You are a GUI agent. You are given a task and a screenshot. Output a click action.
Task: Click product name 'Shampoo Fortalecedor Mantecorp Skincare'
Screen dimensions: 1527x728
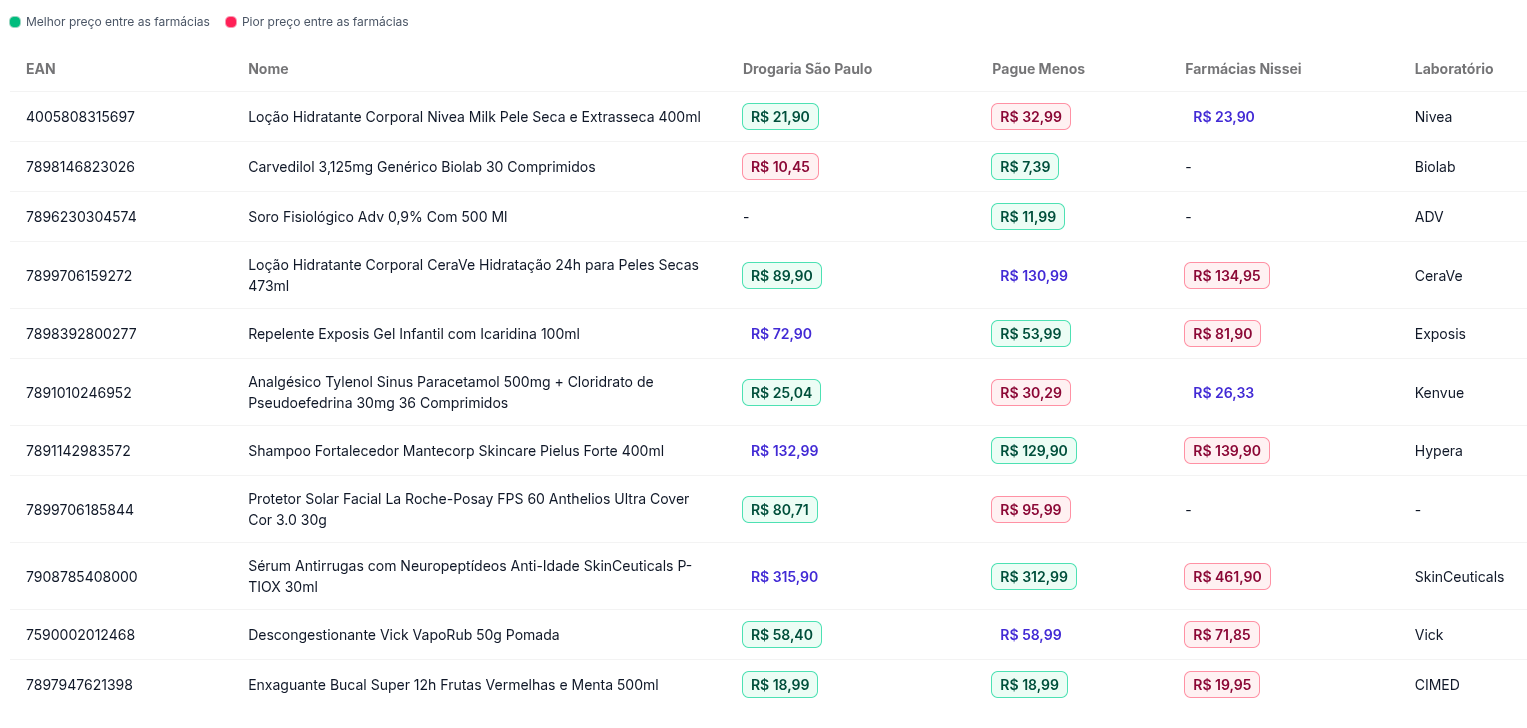coord(456,451)
